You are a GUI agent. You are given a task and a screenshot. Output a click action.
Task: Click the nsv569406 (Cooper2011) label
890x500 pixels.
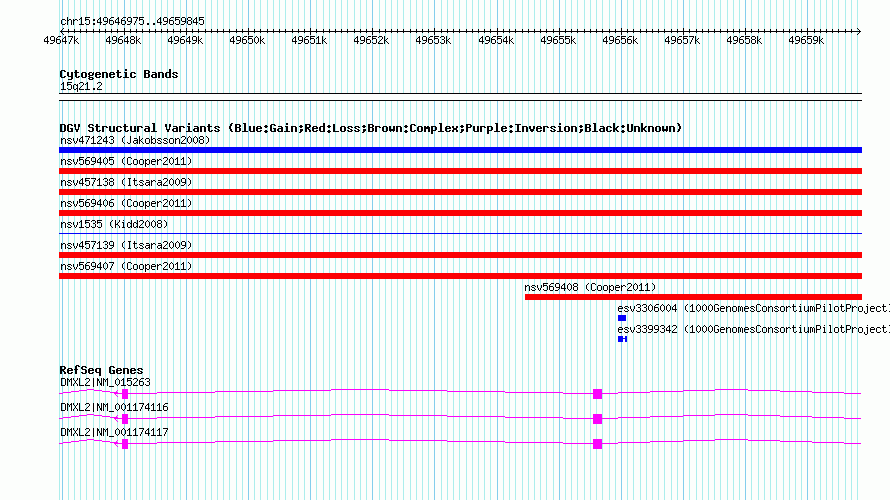click(126, 203)
